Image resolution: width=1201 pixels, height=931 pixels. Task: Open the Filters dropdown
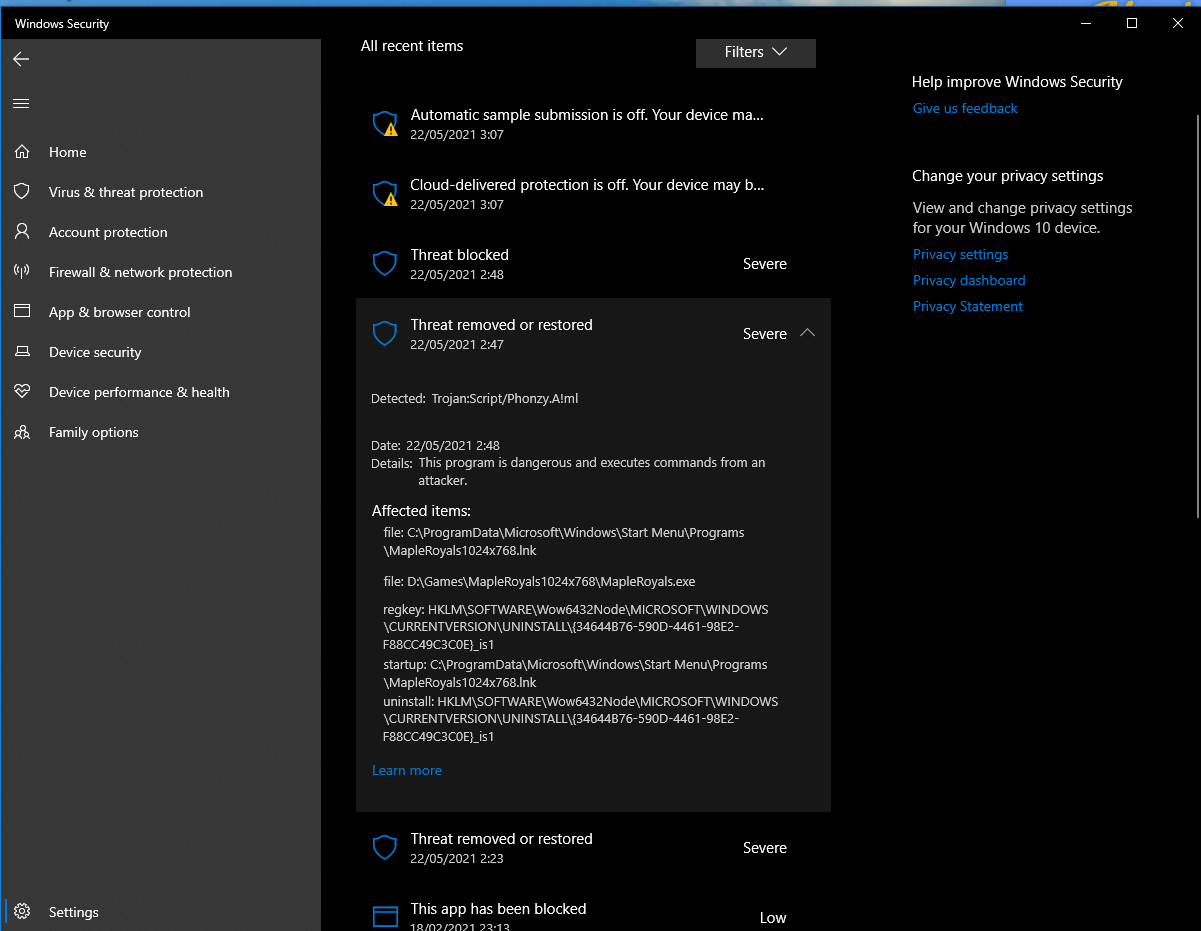point(755,52)
